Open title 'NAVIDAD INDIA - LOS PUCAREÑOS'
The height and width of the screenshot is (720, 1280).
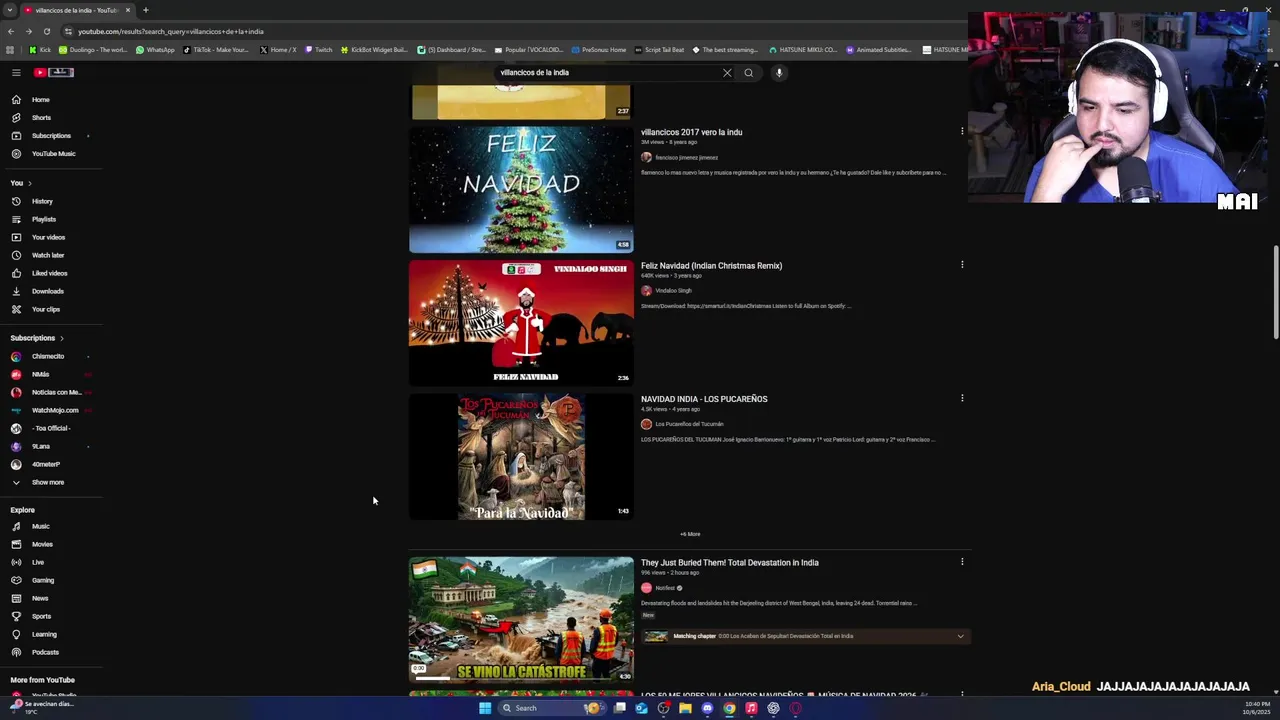point(704,399)
